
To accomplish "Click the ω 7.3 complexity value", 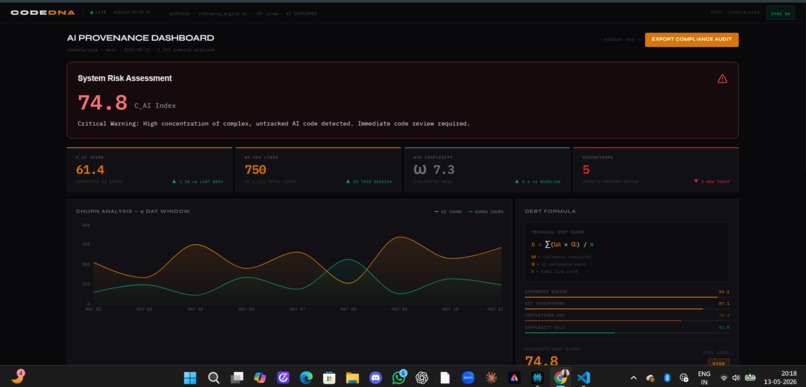I will pyautogui.click(x=434, y=170).
